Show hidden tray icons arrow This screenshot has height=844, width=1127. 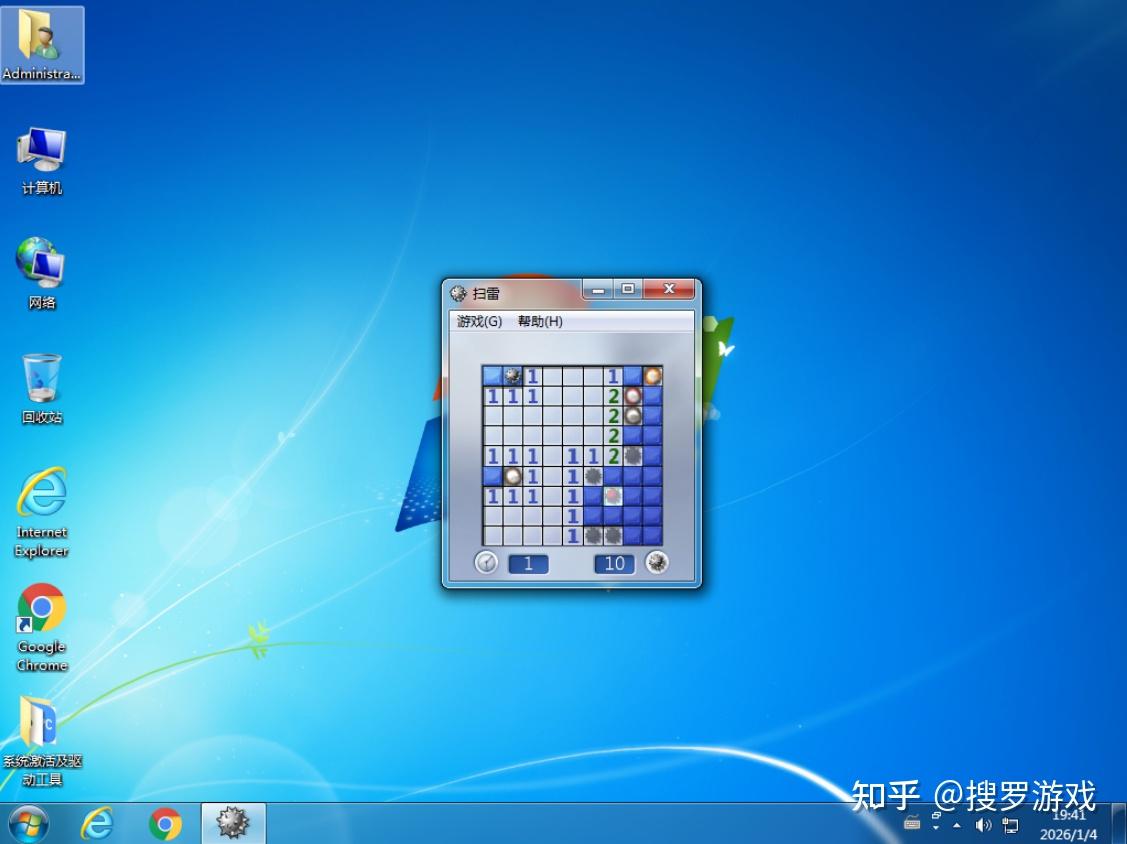(957, 825)
